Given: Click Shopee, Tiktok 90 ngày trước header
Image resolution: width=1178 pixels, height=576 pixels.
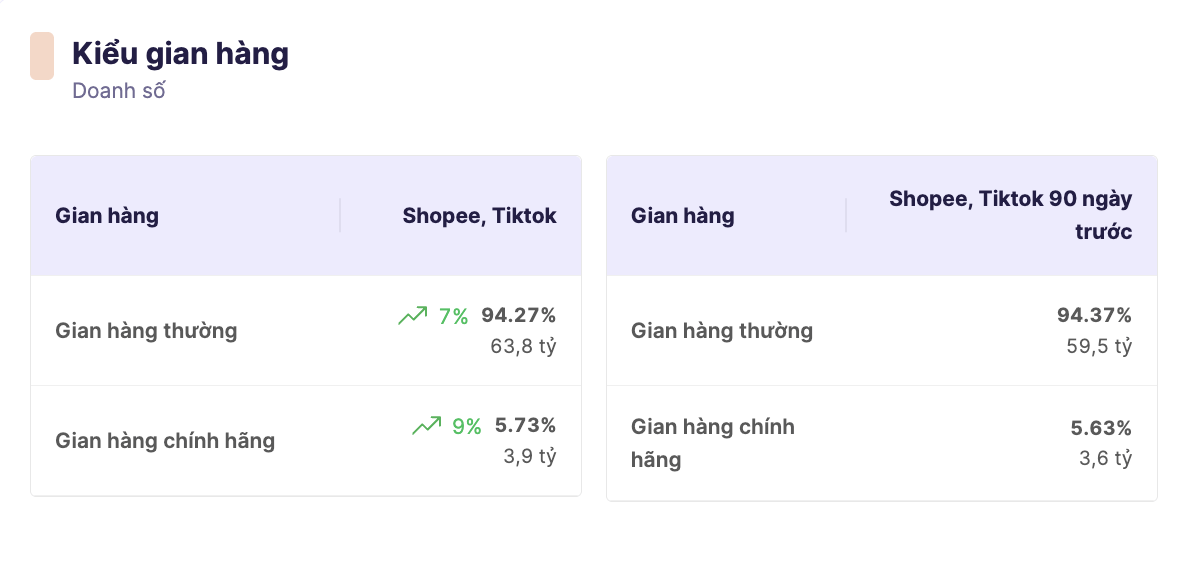Looking at the screenshot, I should (1010, 215).
